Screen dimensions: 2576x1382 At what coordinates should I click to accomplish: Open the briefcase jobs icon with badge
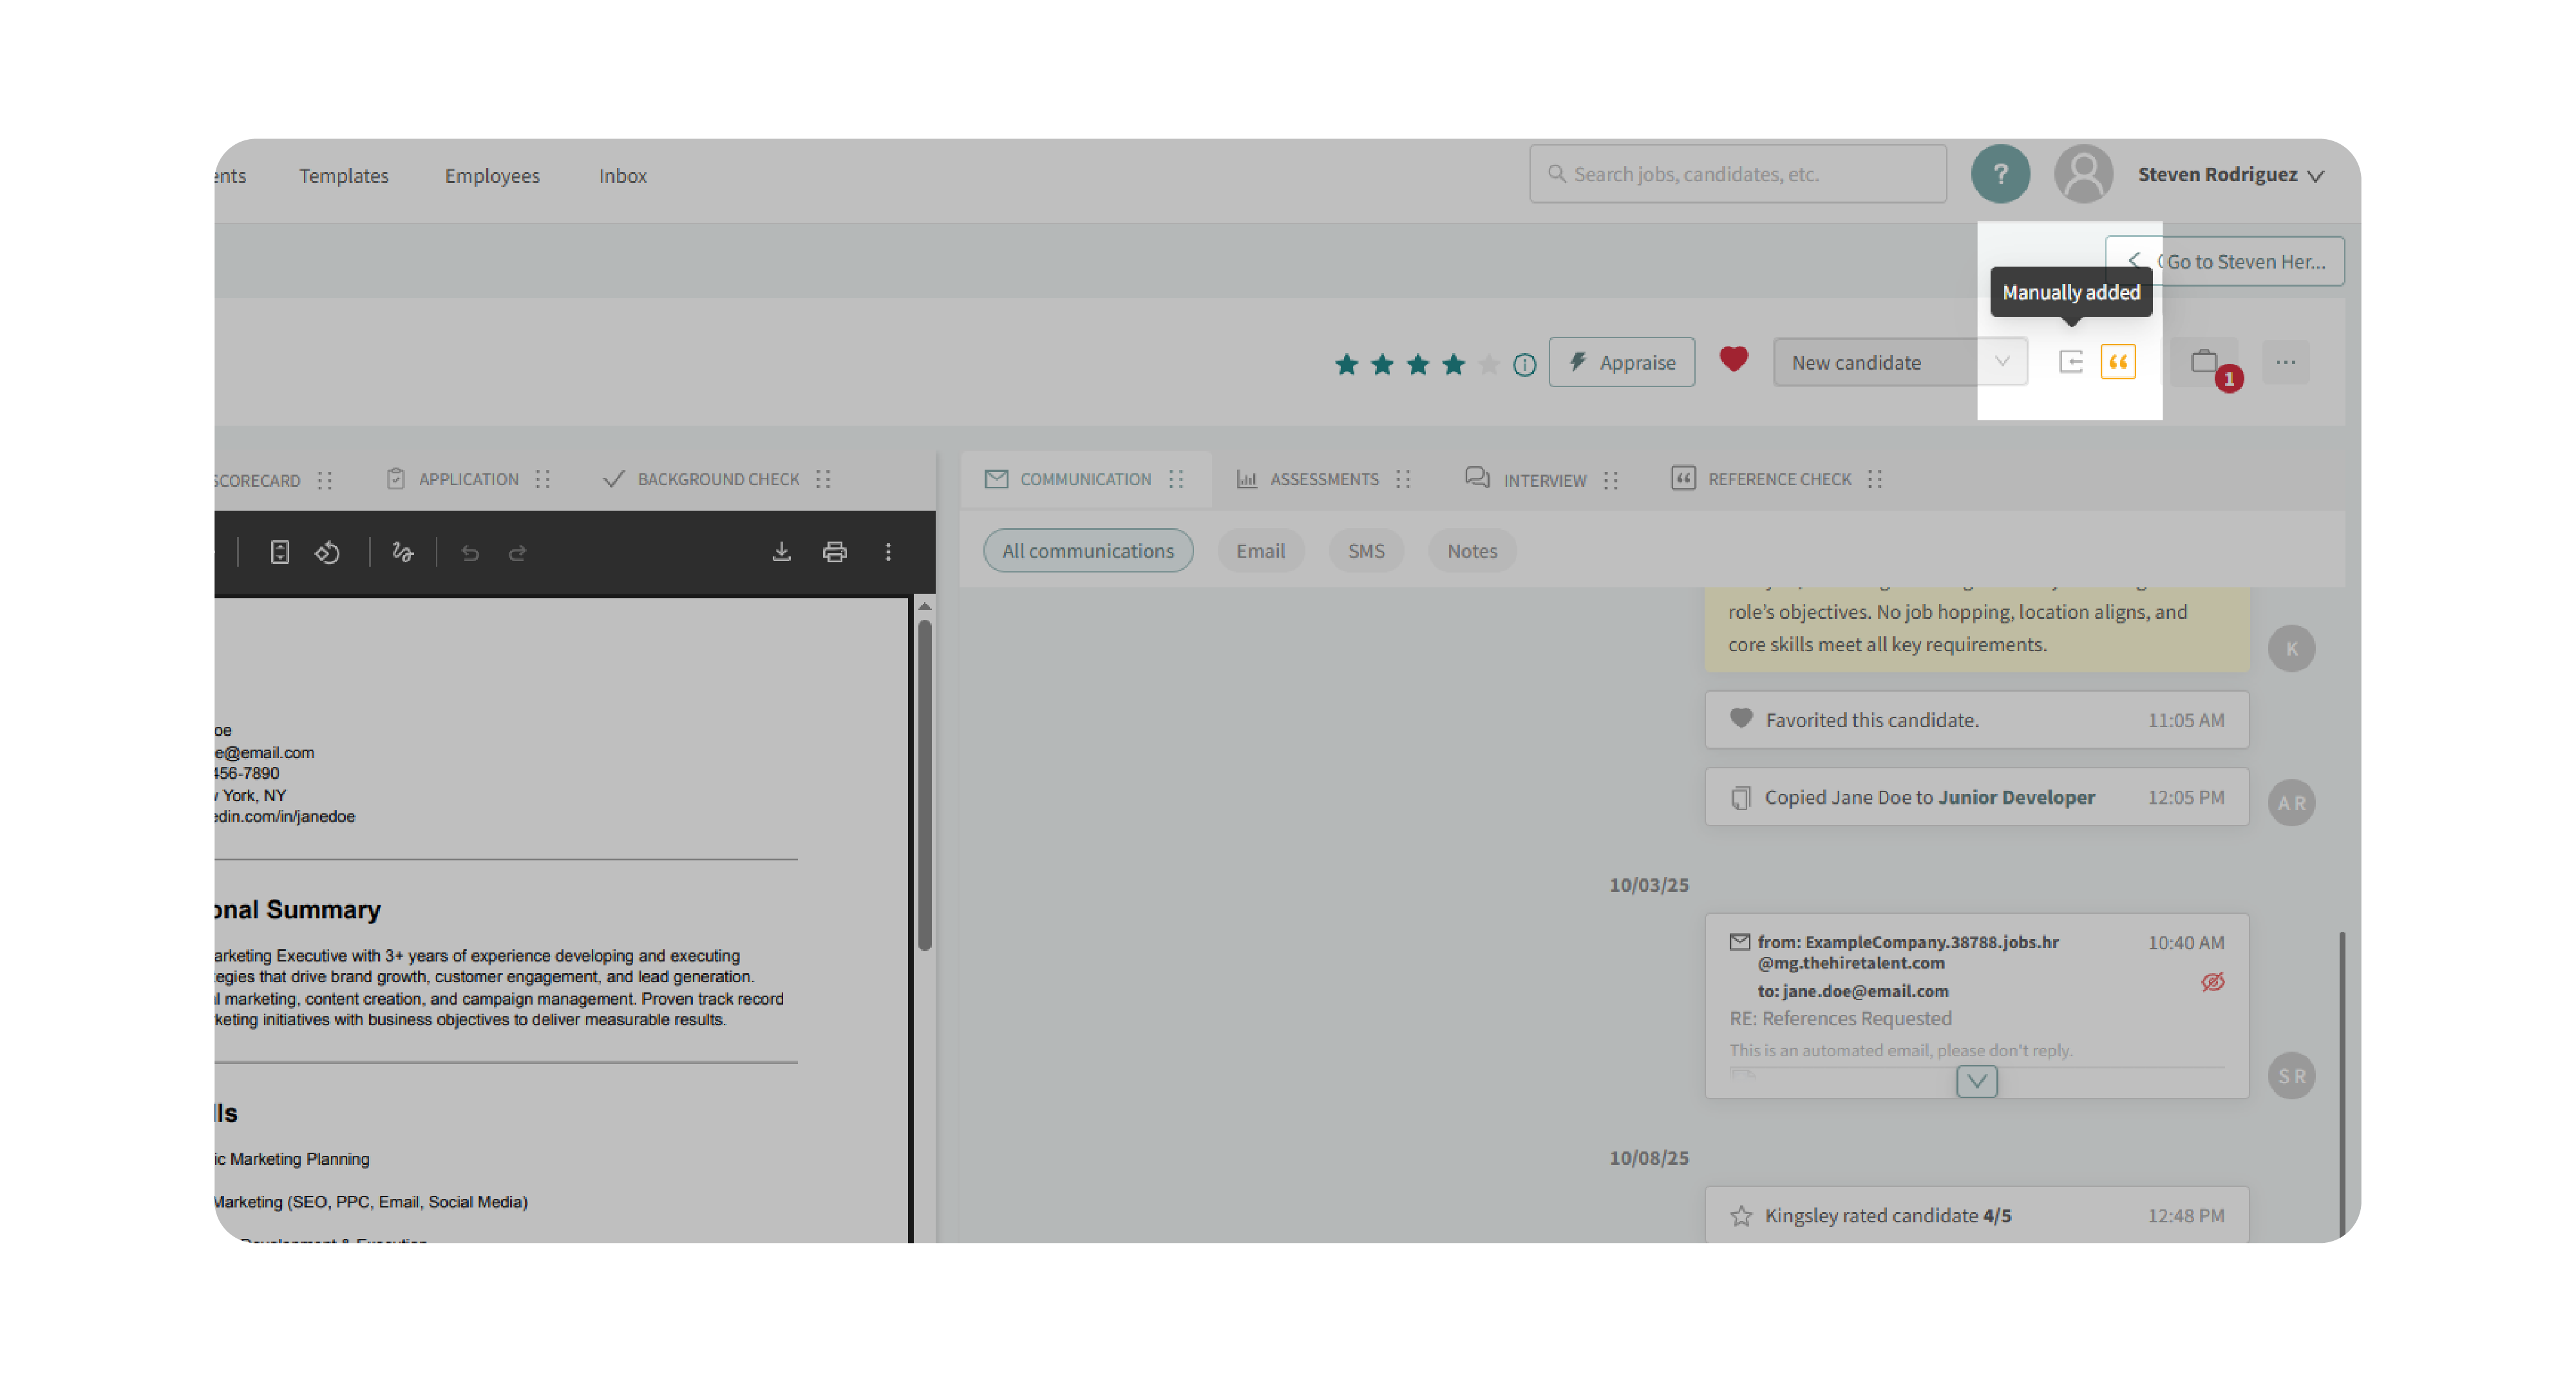pyautogui.click(x=2204, y=362)
